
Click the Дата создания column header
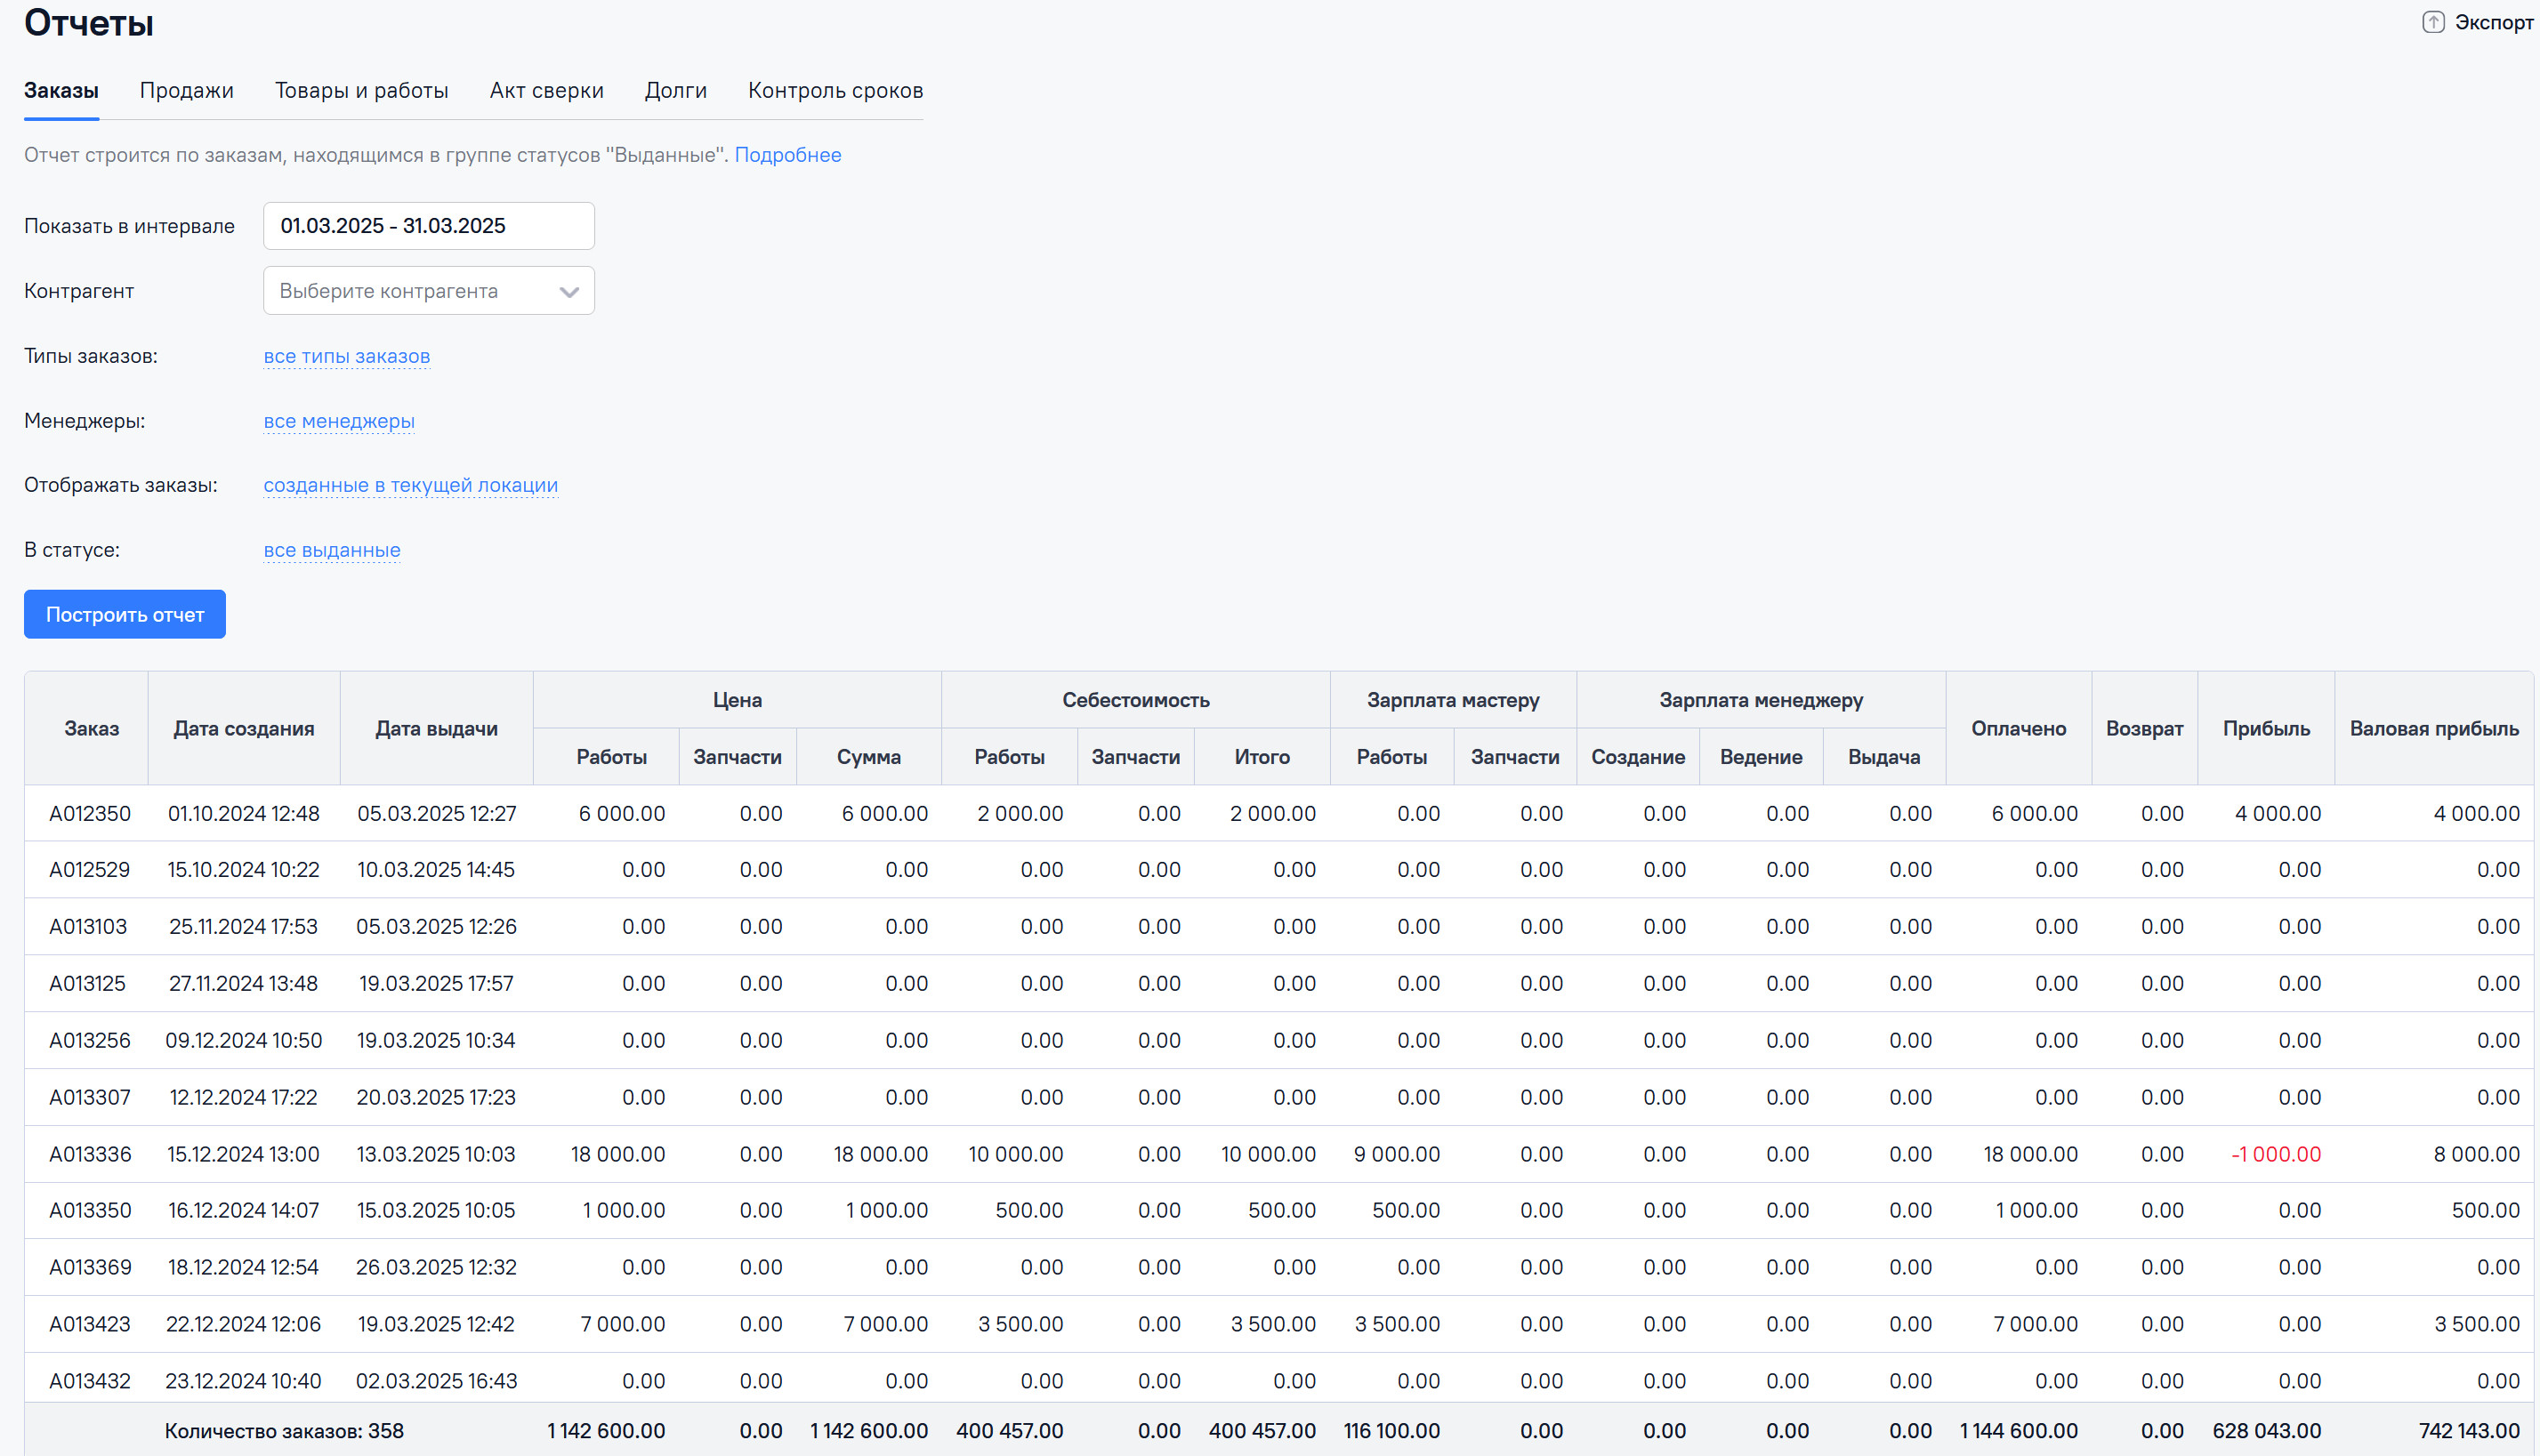pyautogui.click(x=244, y=729)
